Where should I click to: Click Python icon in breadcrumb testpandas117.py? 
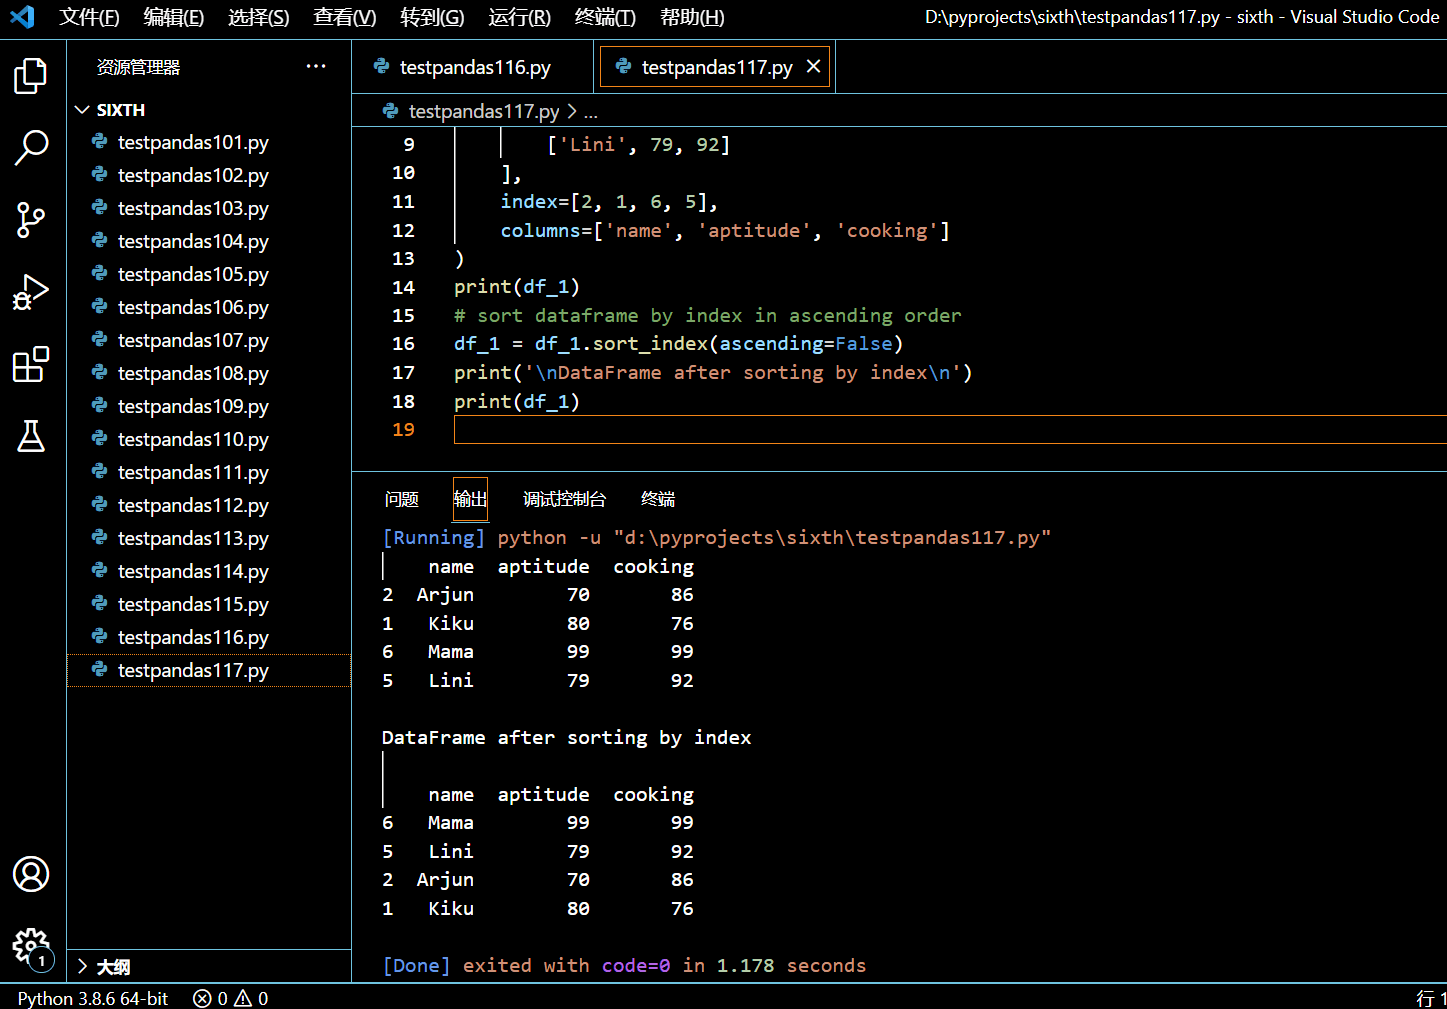[390, 111]
